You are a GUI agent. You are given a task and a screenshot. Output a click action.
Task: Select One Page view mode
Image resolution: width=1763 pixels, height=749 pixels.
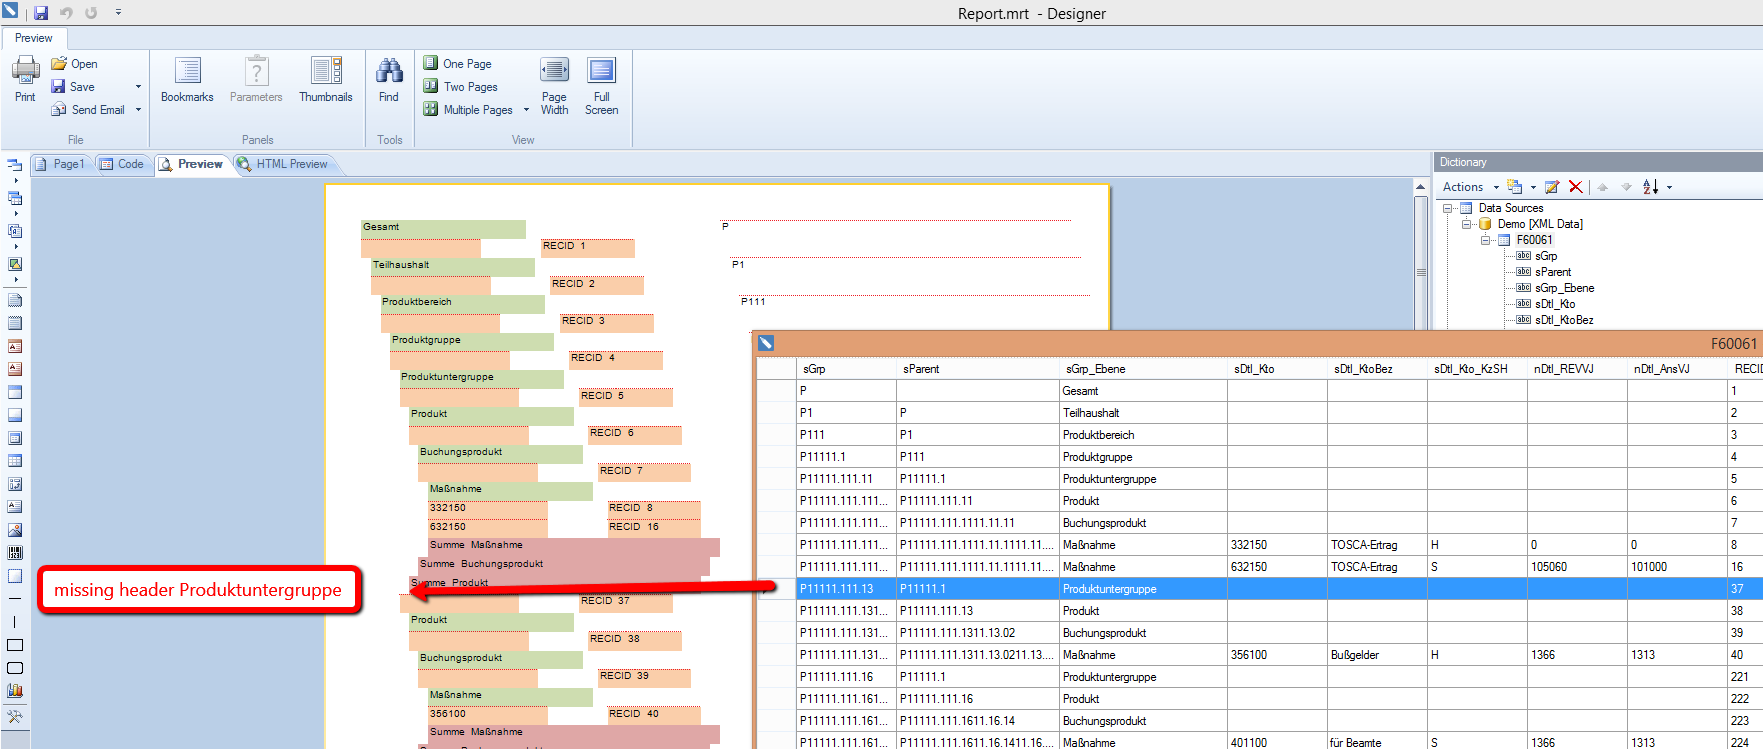(x=457, y=64)
